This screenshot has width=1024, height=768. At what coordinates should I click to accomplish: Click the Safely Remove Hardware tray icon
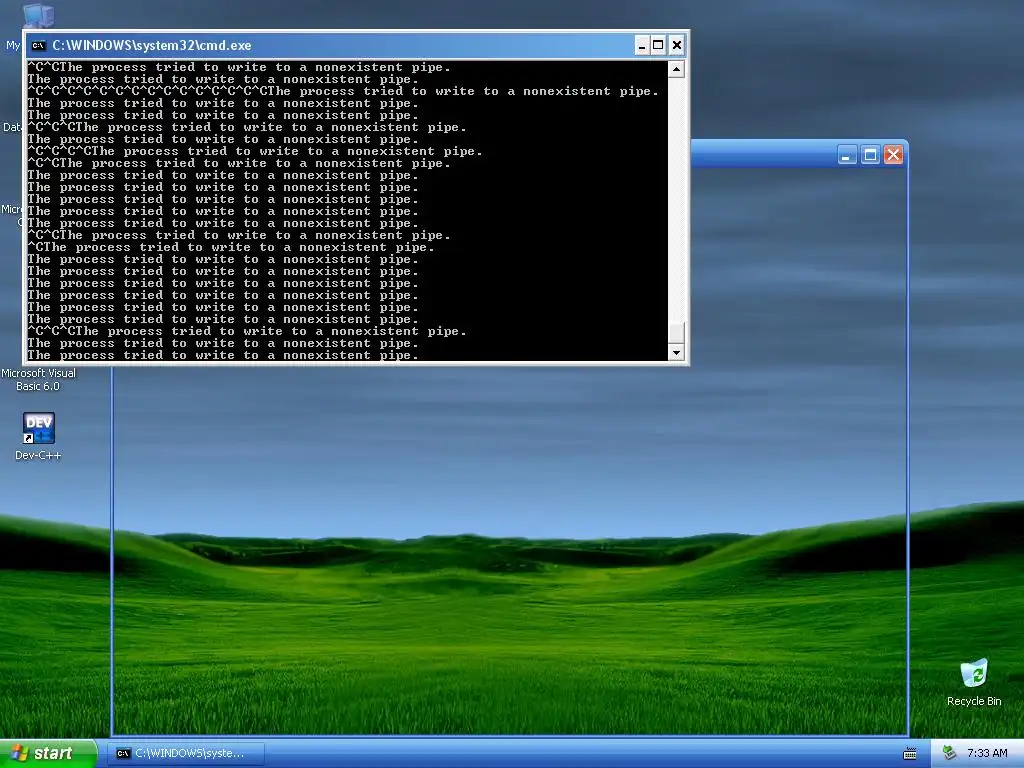click(x=949, y=753)
